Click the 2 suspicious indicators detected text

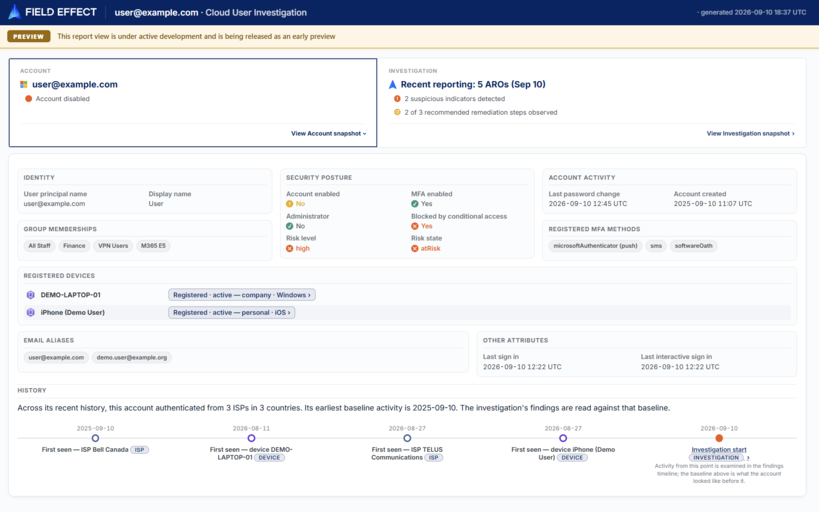click(454, 99)
